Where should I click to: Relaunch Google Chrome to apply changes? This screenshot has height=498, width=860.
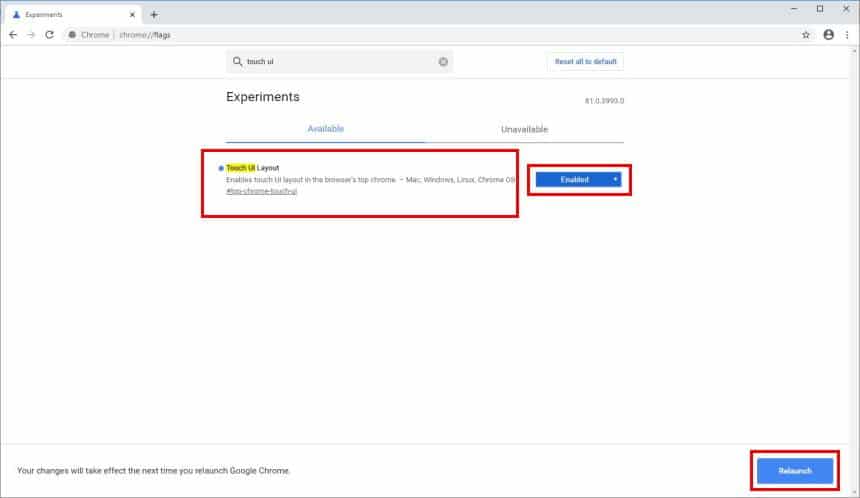click(x=795, y=471)
